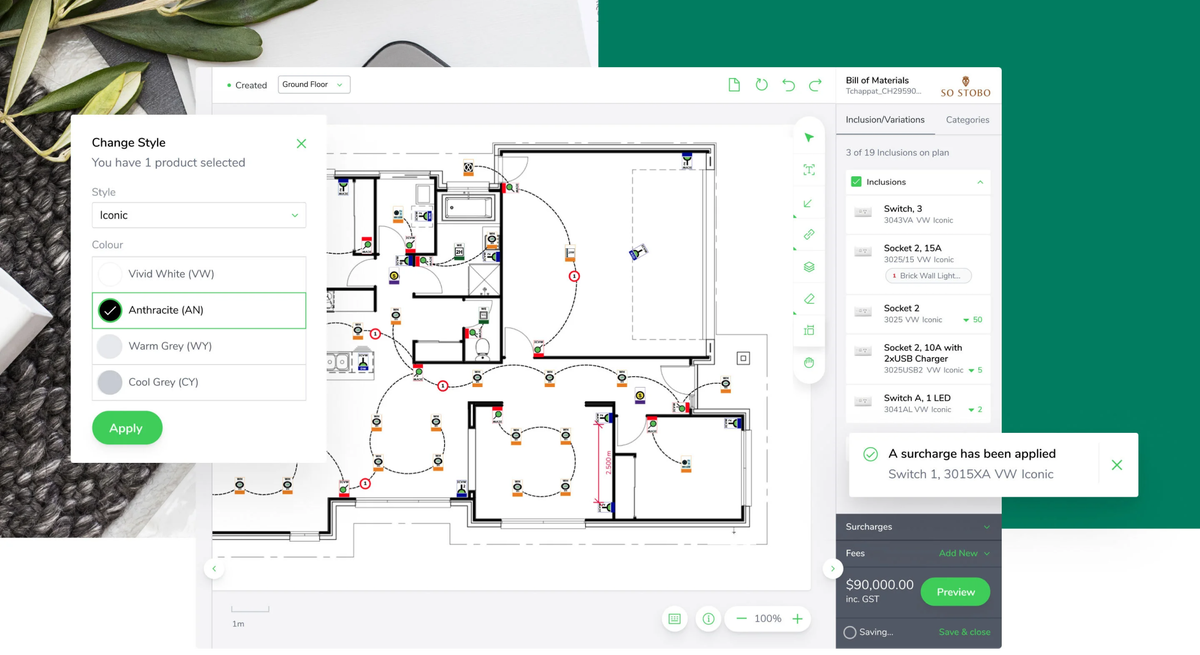Click the Socket 2 3025 VW Iconic row
Viewport: 1200px width, 655px height.
(x=918, y=314)
